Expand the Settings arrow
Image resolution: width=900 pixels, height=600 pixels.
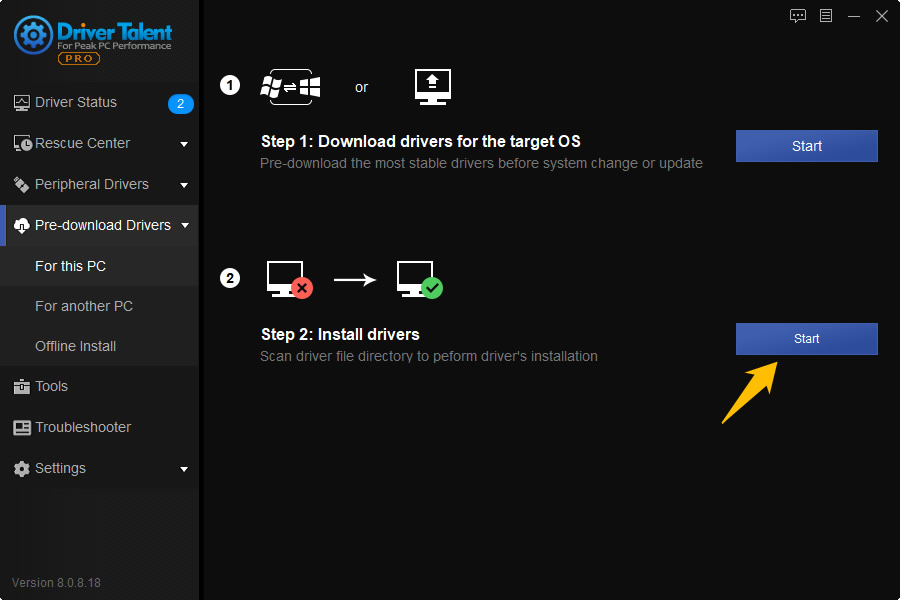184,469
